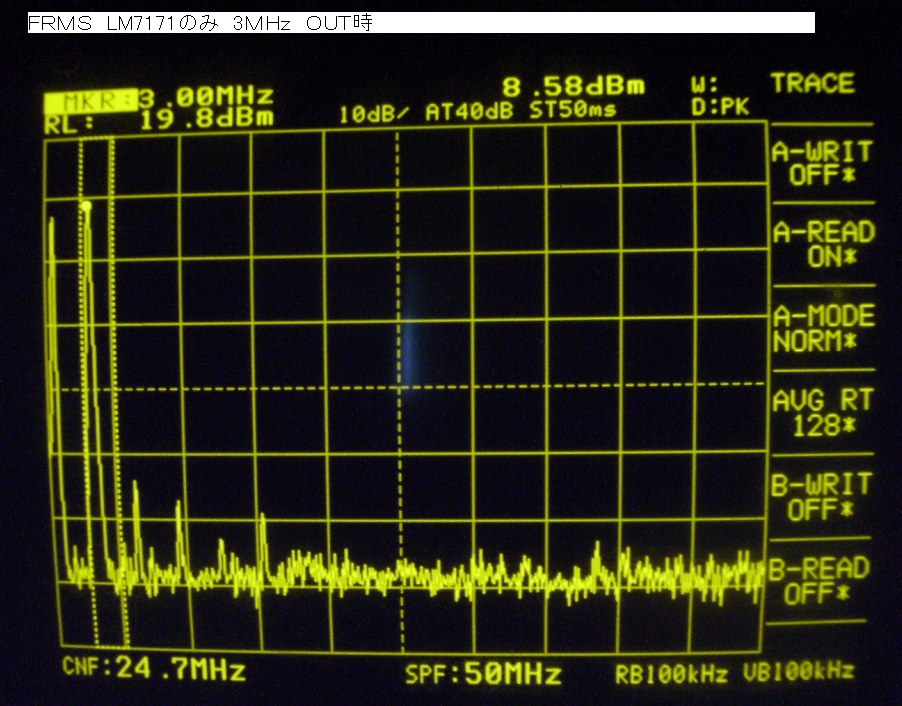Click the RB100kHz resolution bandwidth readout
The height and width of the screenshot is (706, 902).
click(x=671, y=674)
